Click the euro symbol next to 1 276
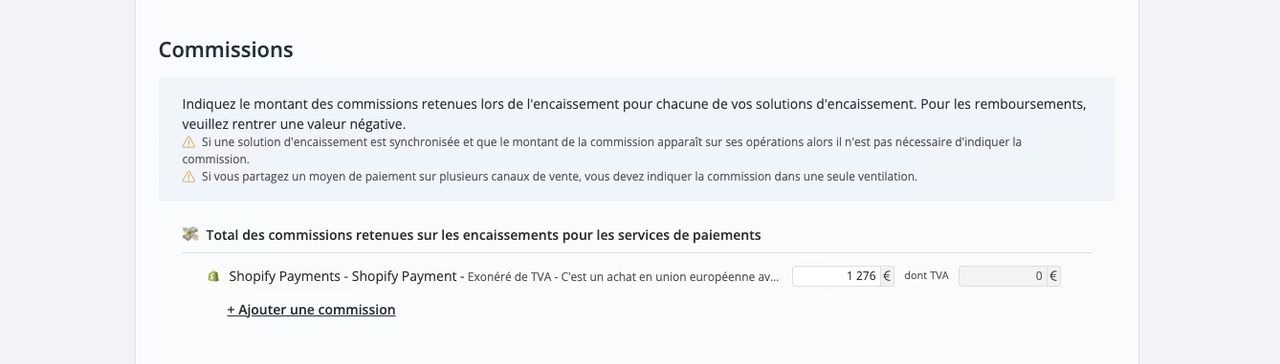1280x364 pixels. coord(887,276)
